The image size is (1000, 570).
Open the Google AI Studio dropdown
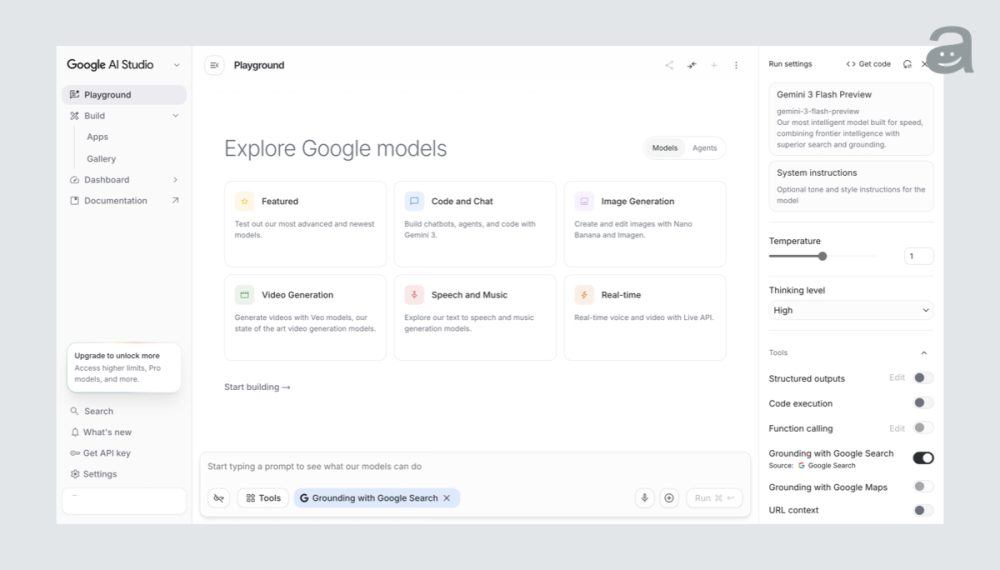(x=177, y=65)
